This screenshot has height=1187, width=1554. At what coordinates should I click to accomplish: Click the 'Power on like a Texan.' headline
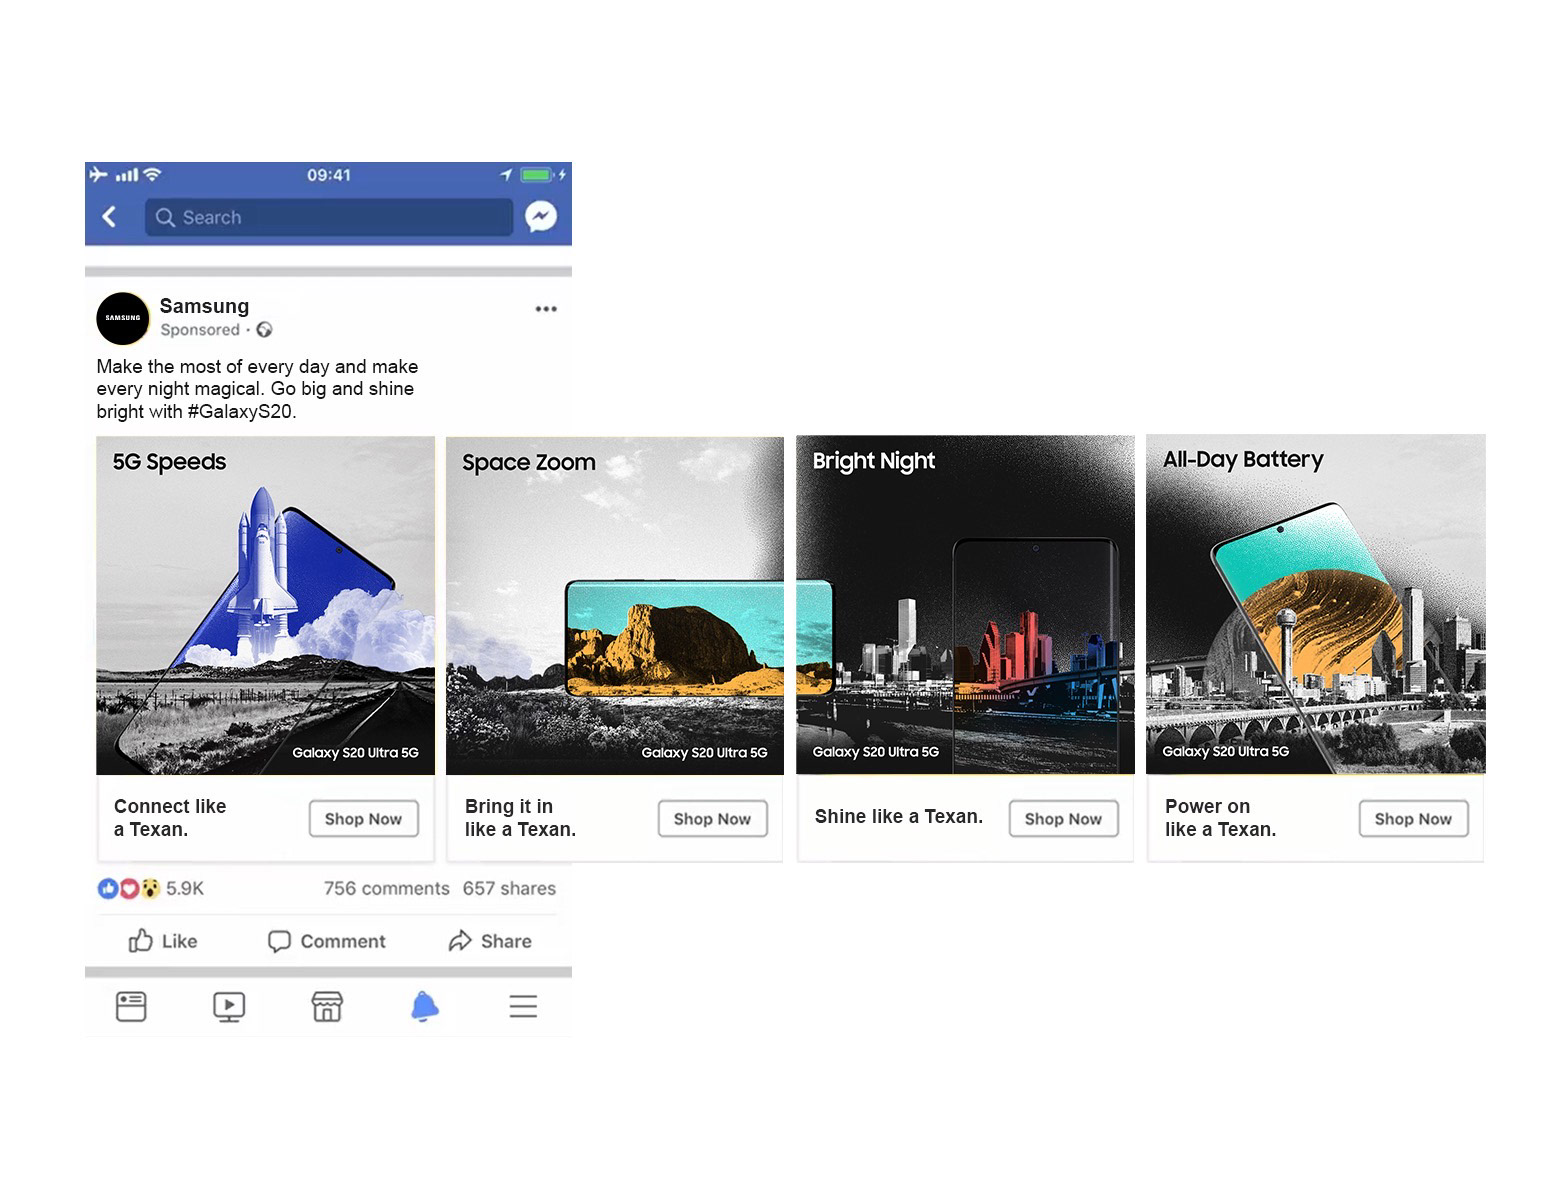[1220, 818]
